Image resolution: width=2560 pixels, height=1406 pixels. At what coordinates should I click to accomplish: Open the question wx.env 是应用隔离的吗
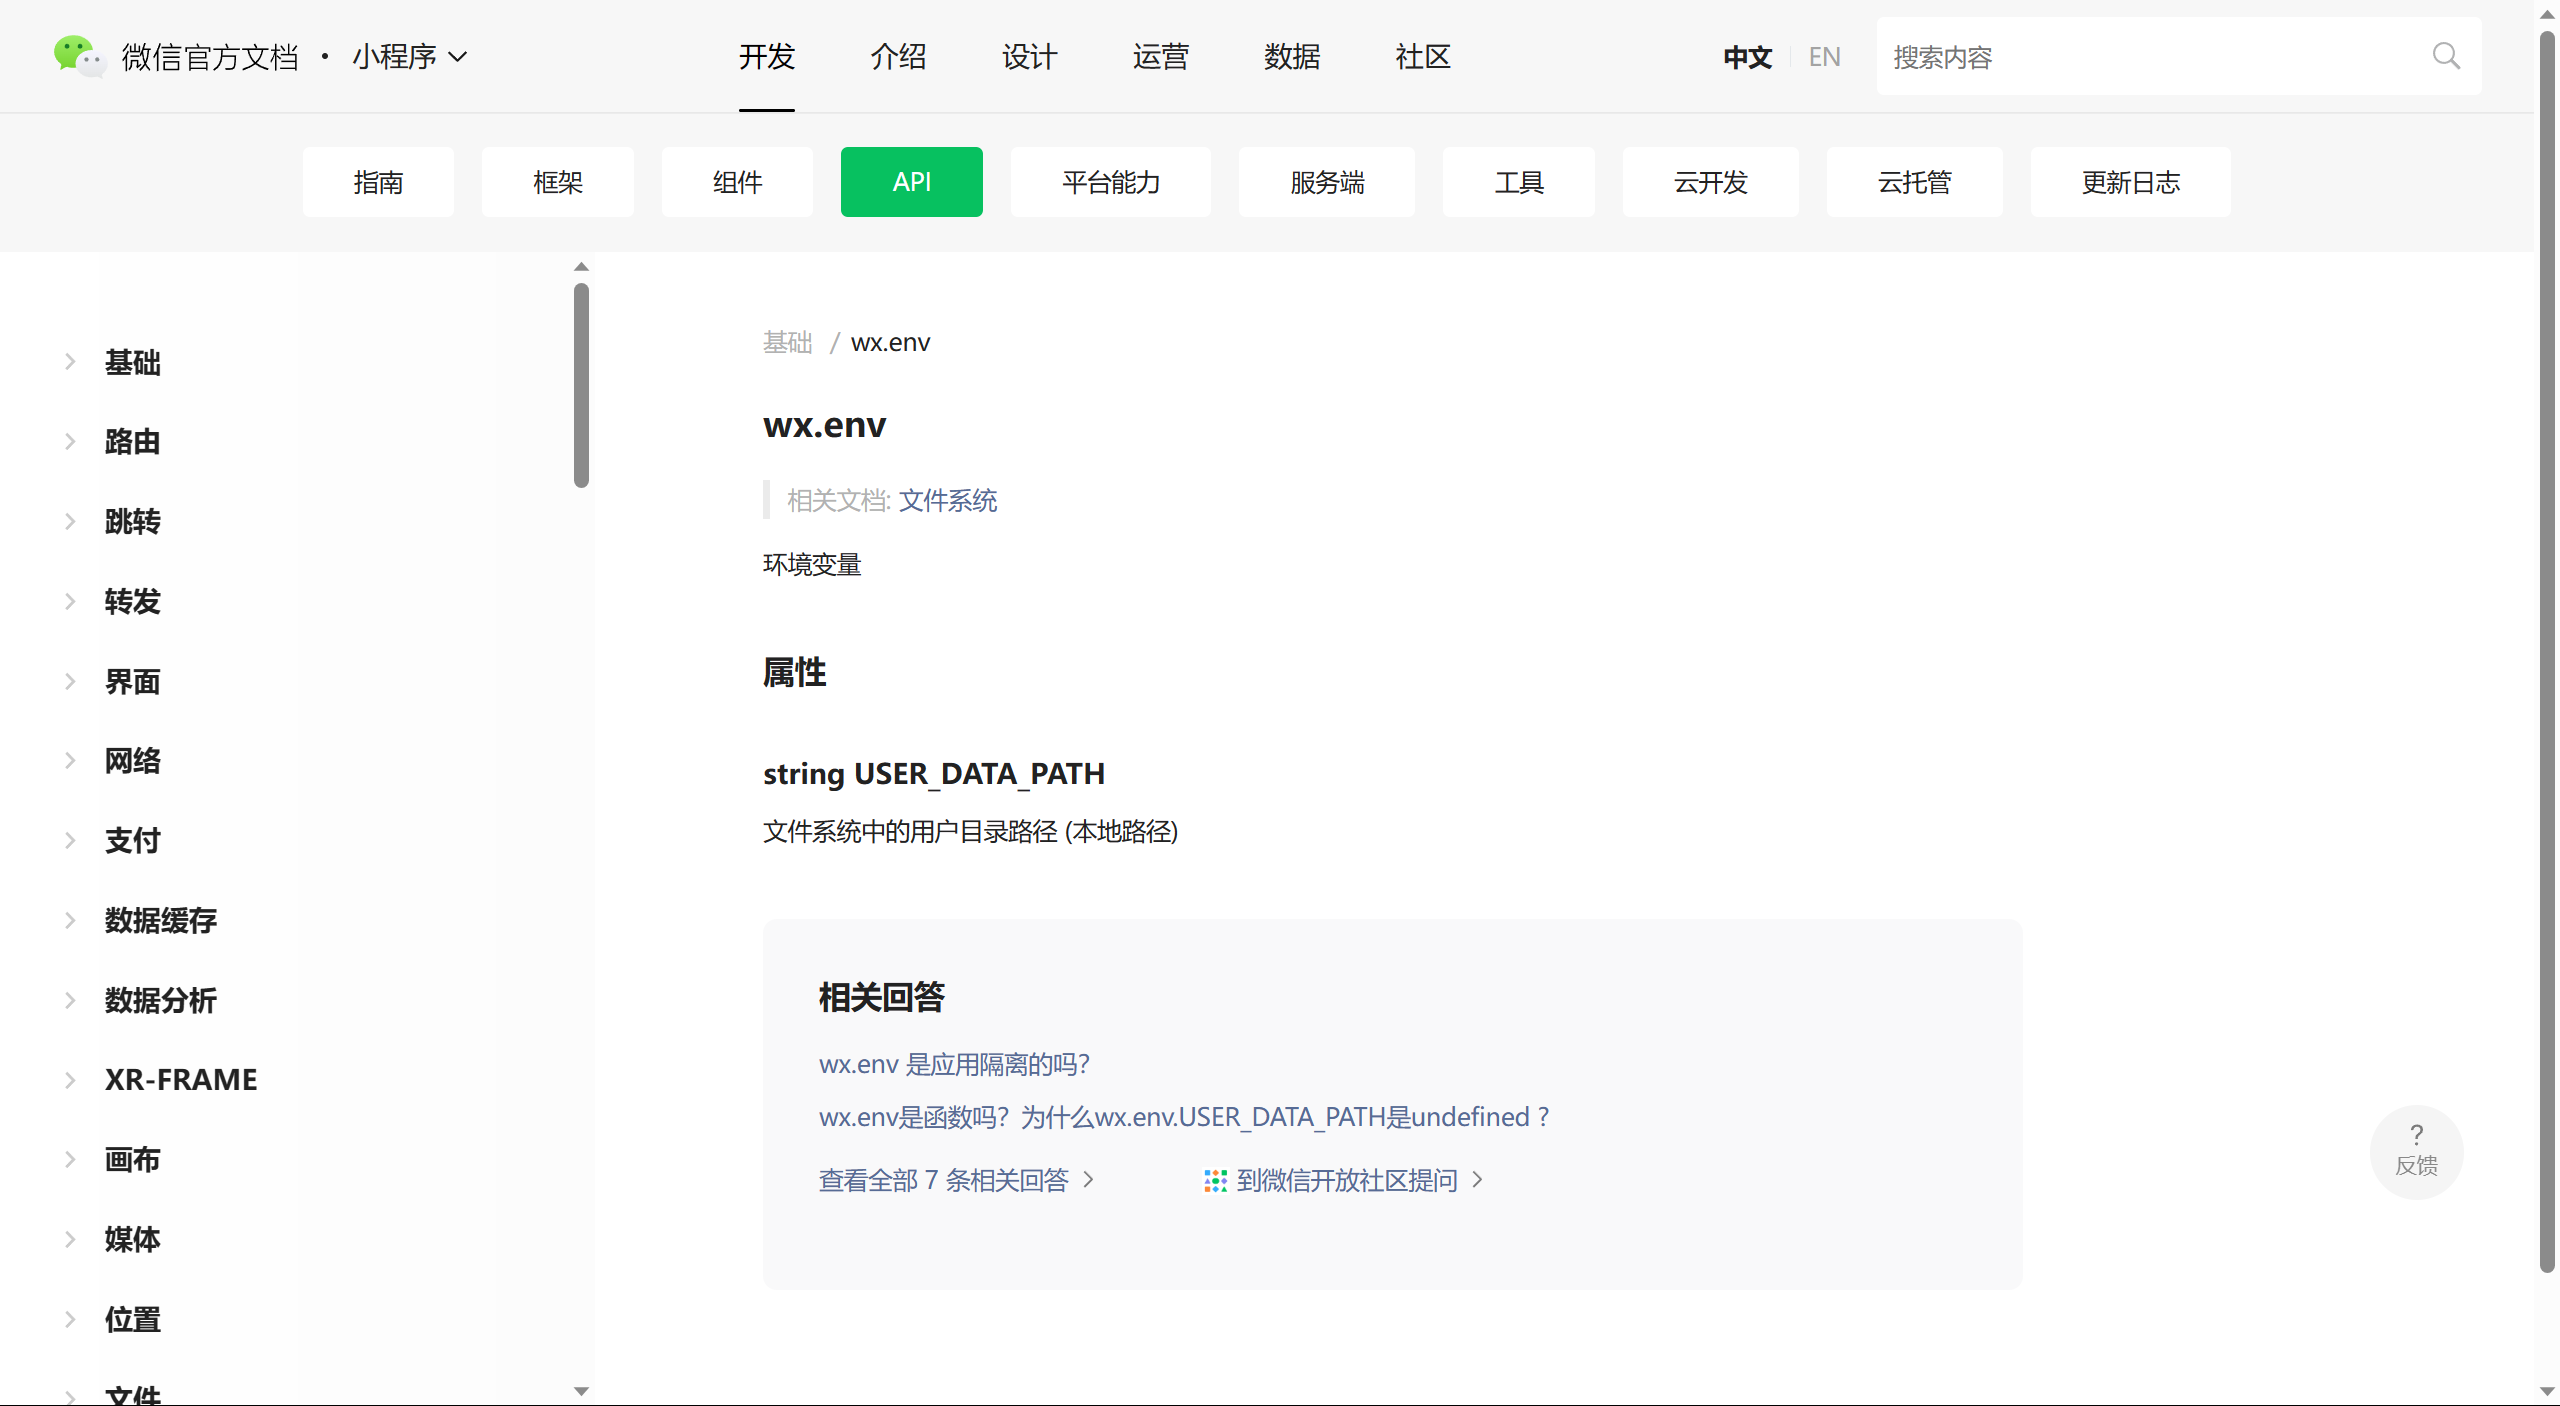pos(953,1064)
